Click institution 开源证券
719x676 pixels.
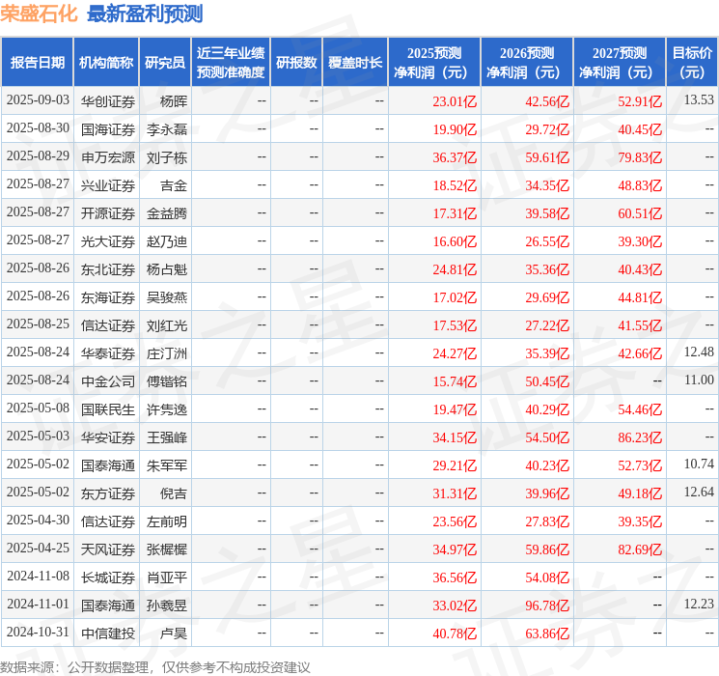(x=108, y=213)
